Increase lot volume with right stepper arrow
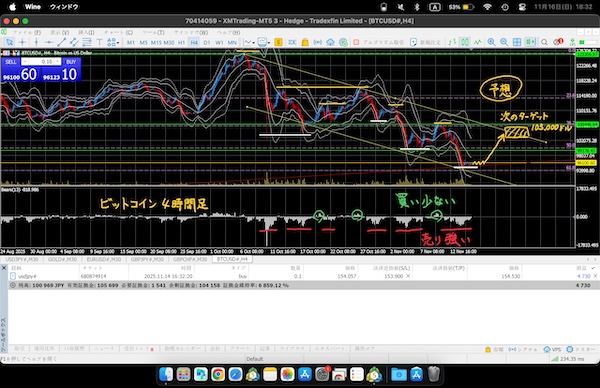Image resolution: width=600 pixels, height=388 pixels. pos(58,62)
